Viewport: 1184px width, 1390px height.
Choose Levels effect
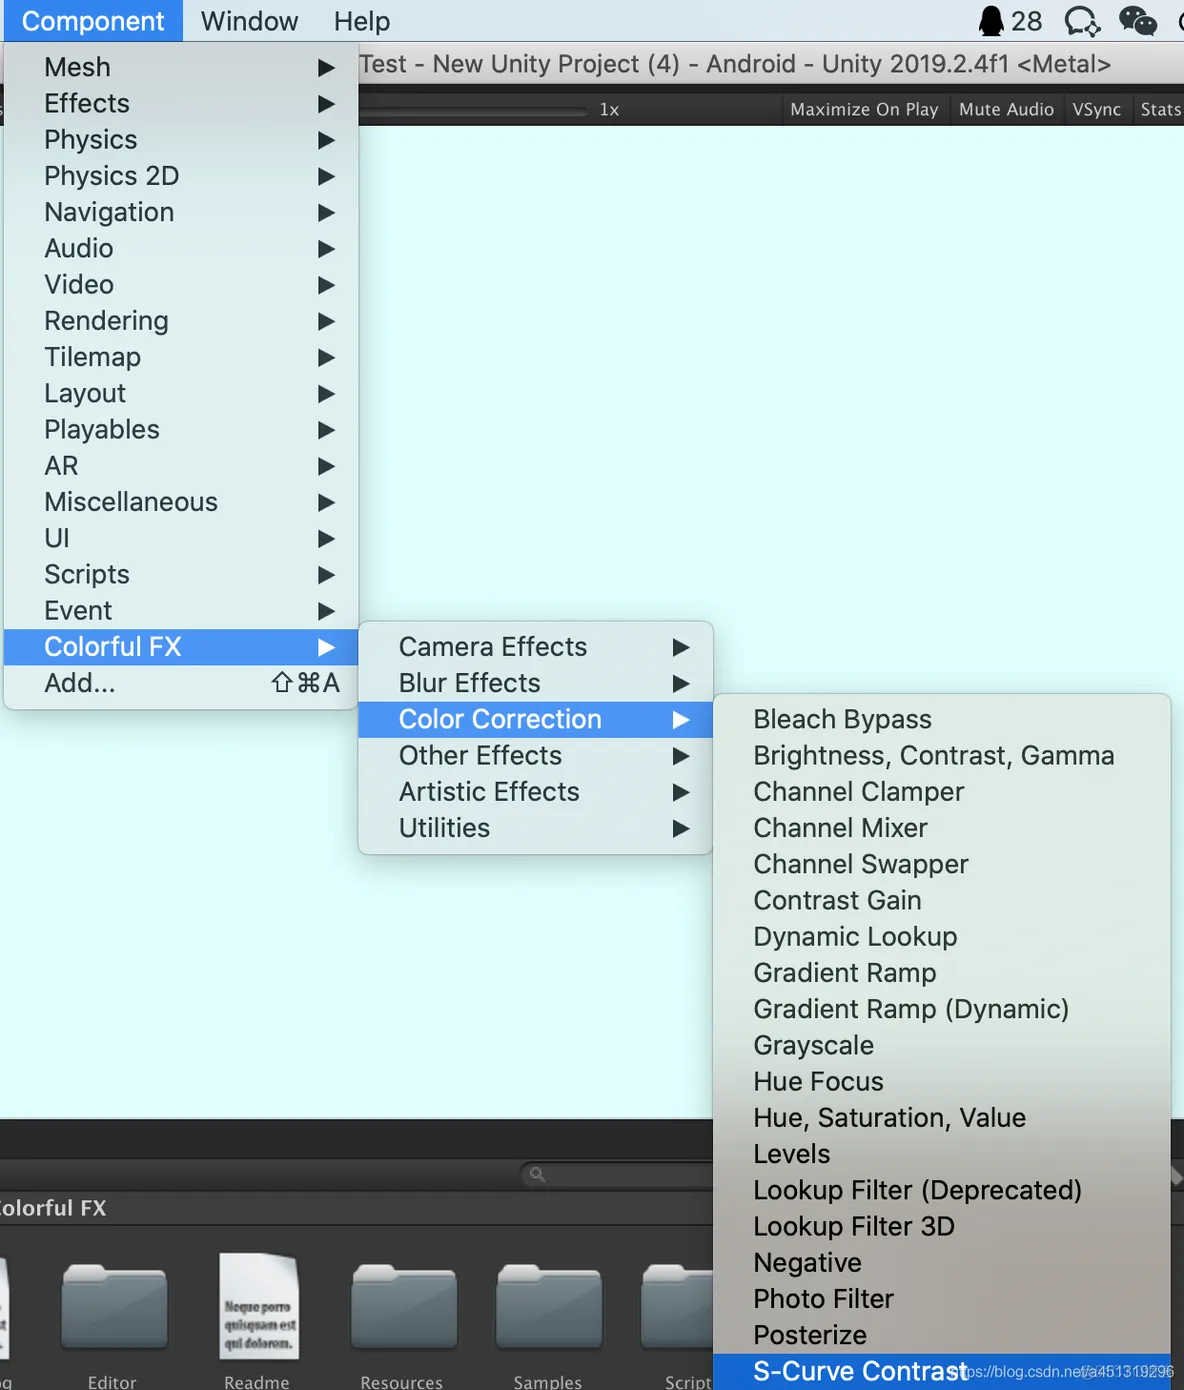tap(942, 1154)
